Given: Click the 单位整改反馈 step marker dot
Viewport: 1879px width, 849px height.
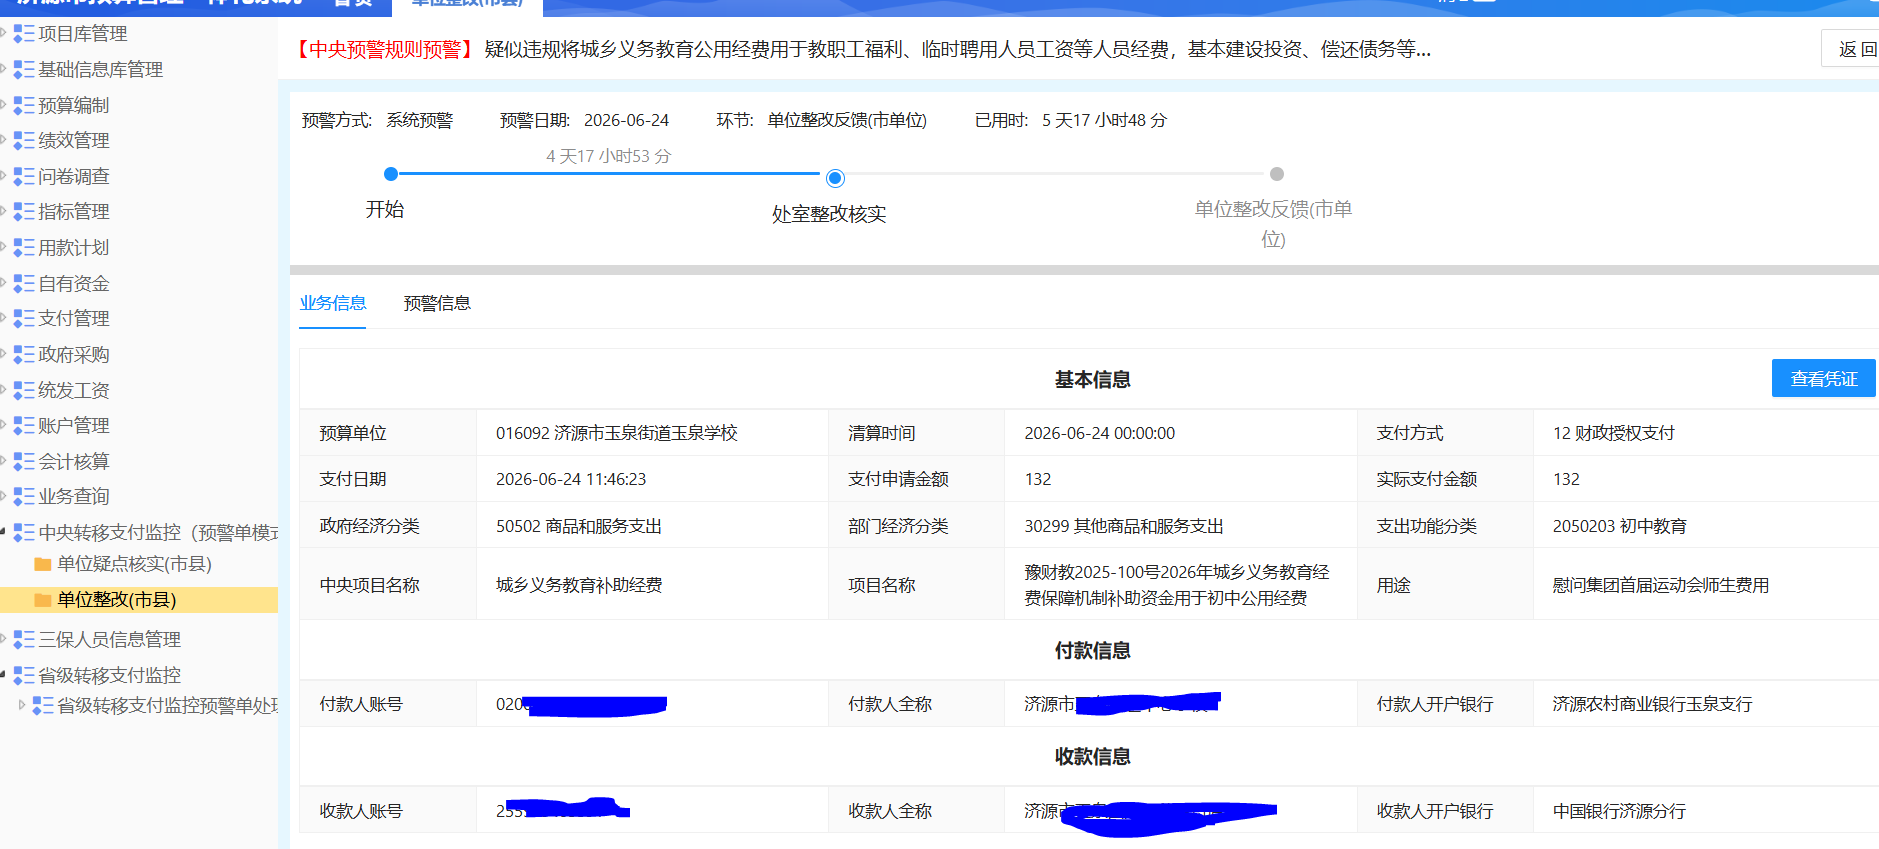Looking at the screenshot, I should [x=1277, y=174].
